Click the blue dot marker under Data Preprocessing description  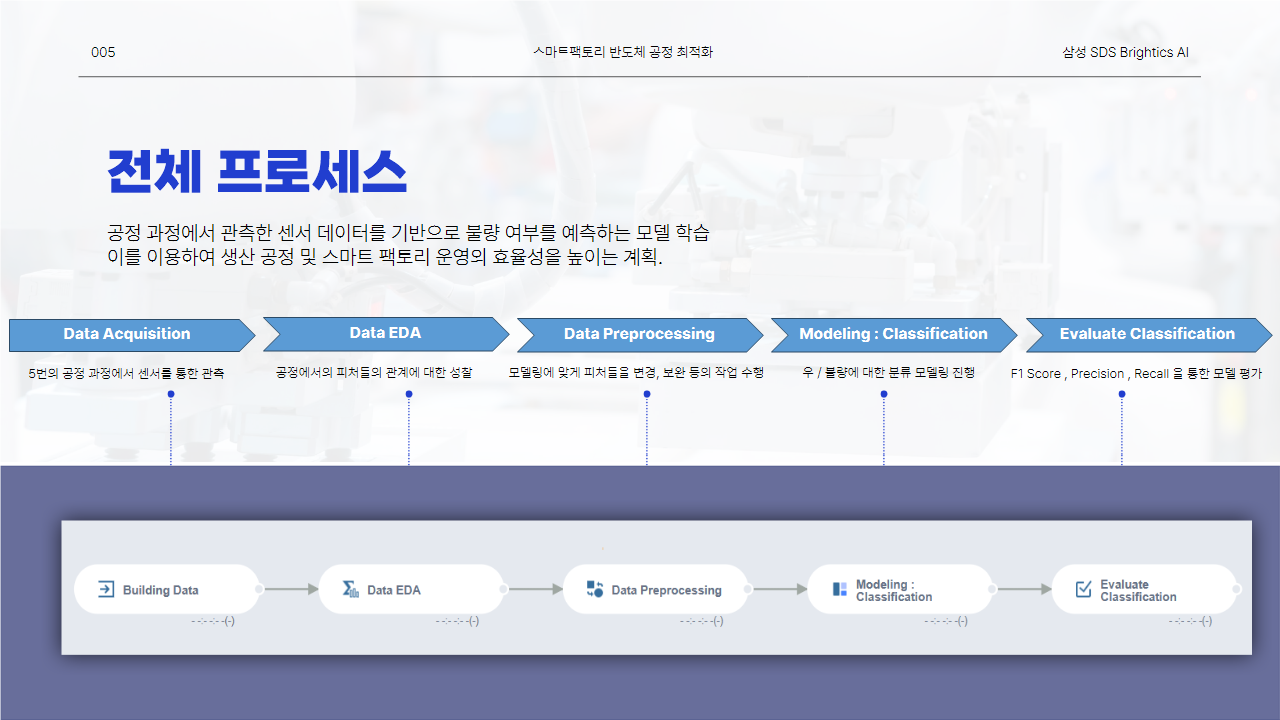click(x=647, y=394)
